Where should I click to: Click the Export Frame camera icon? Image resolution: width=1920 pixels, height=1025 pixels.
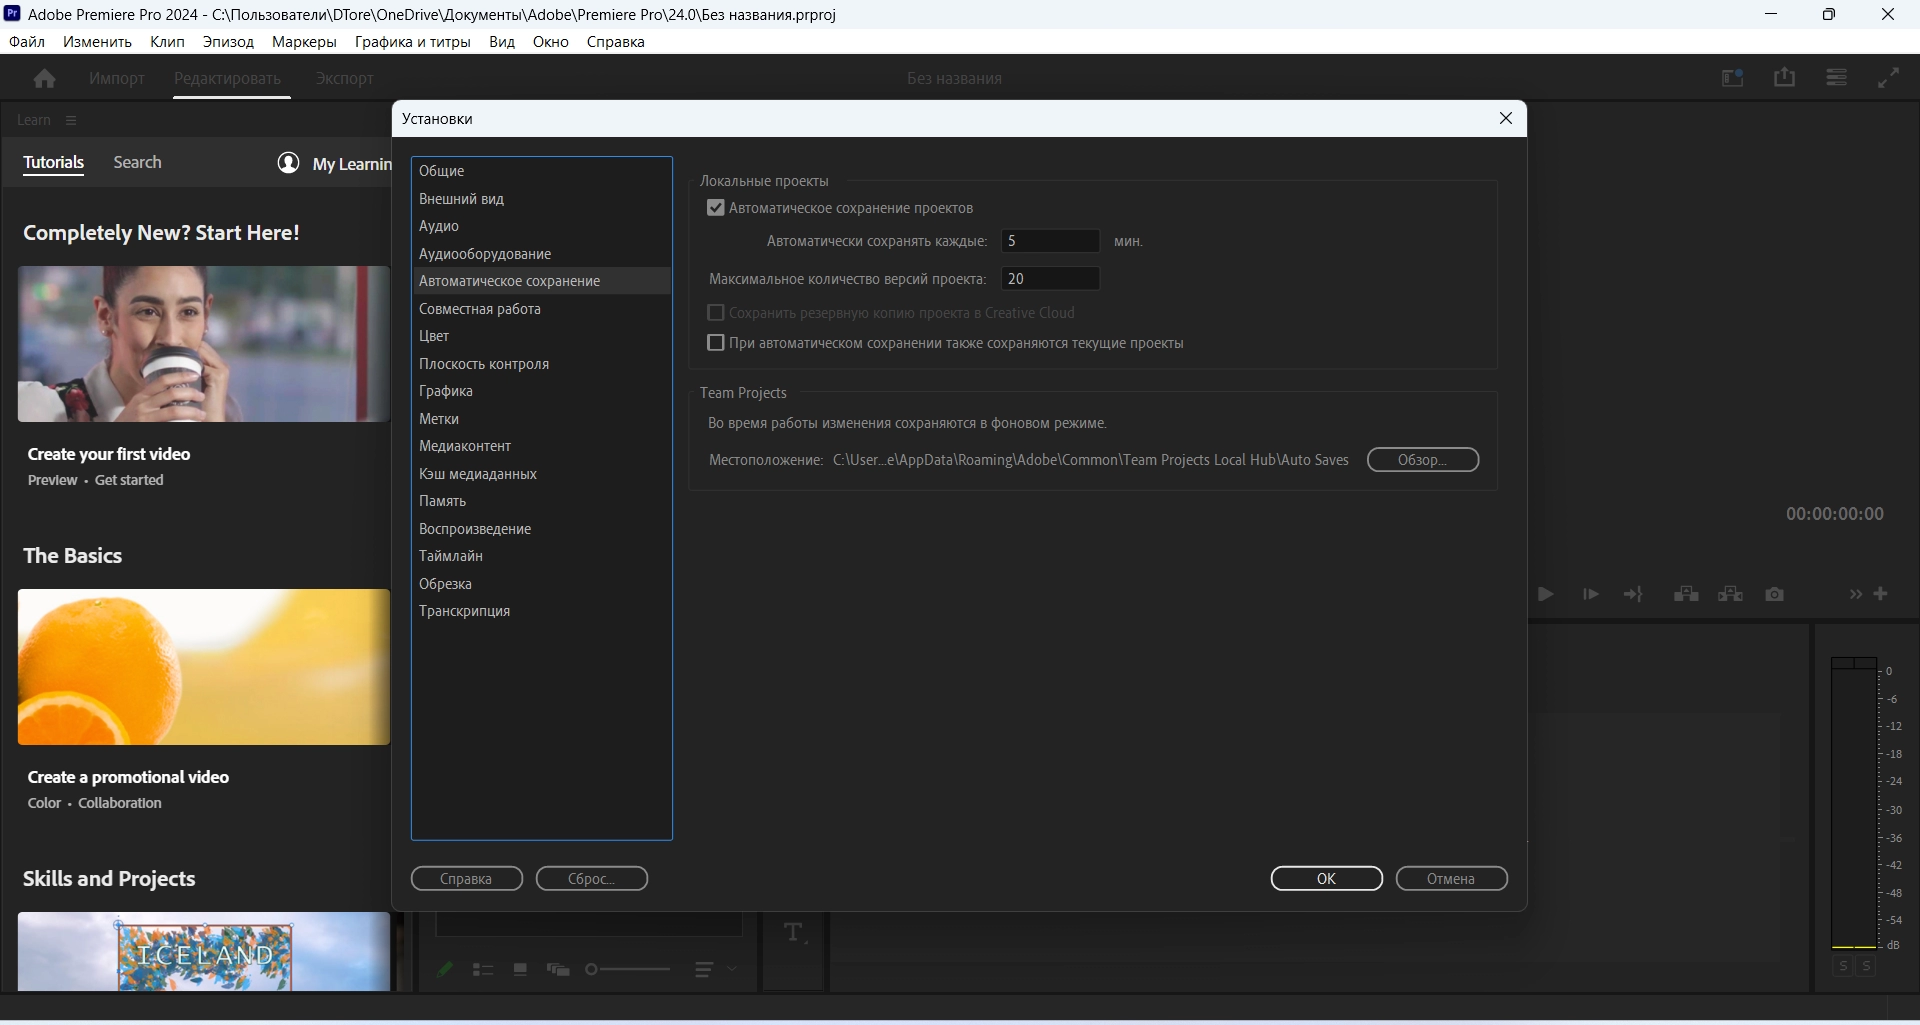click(x=1775, y=594)
